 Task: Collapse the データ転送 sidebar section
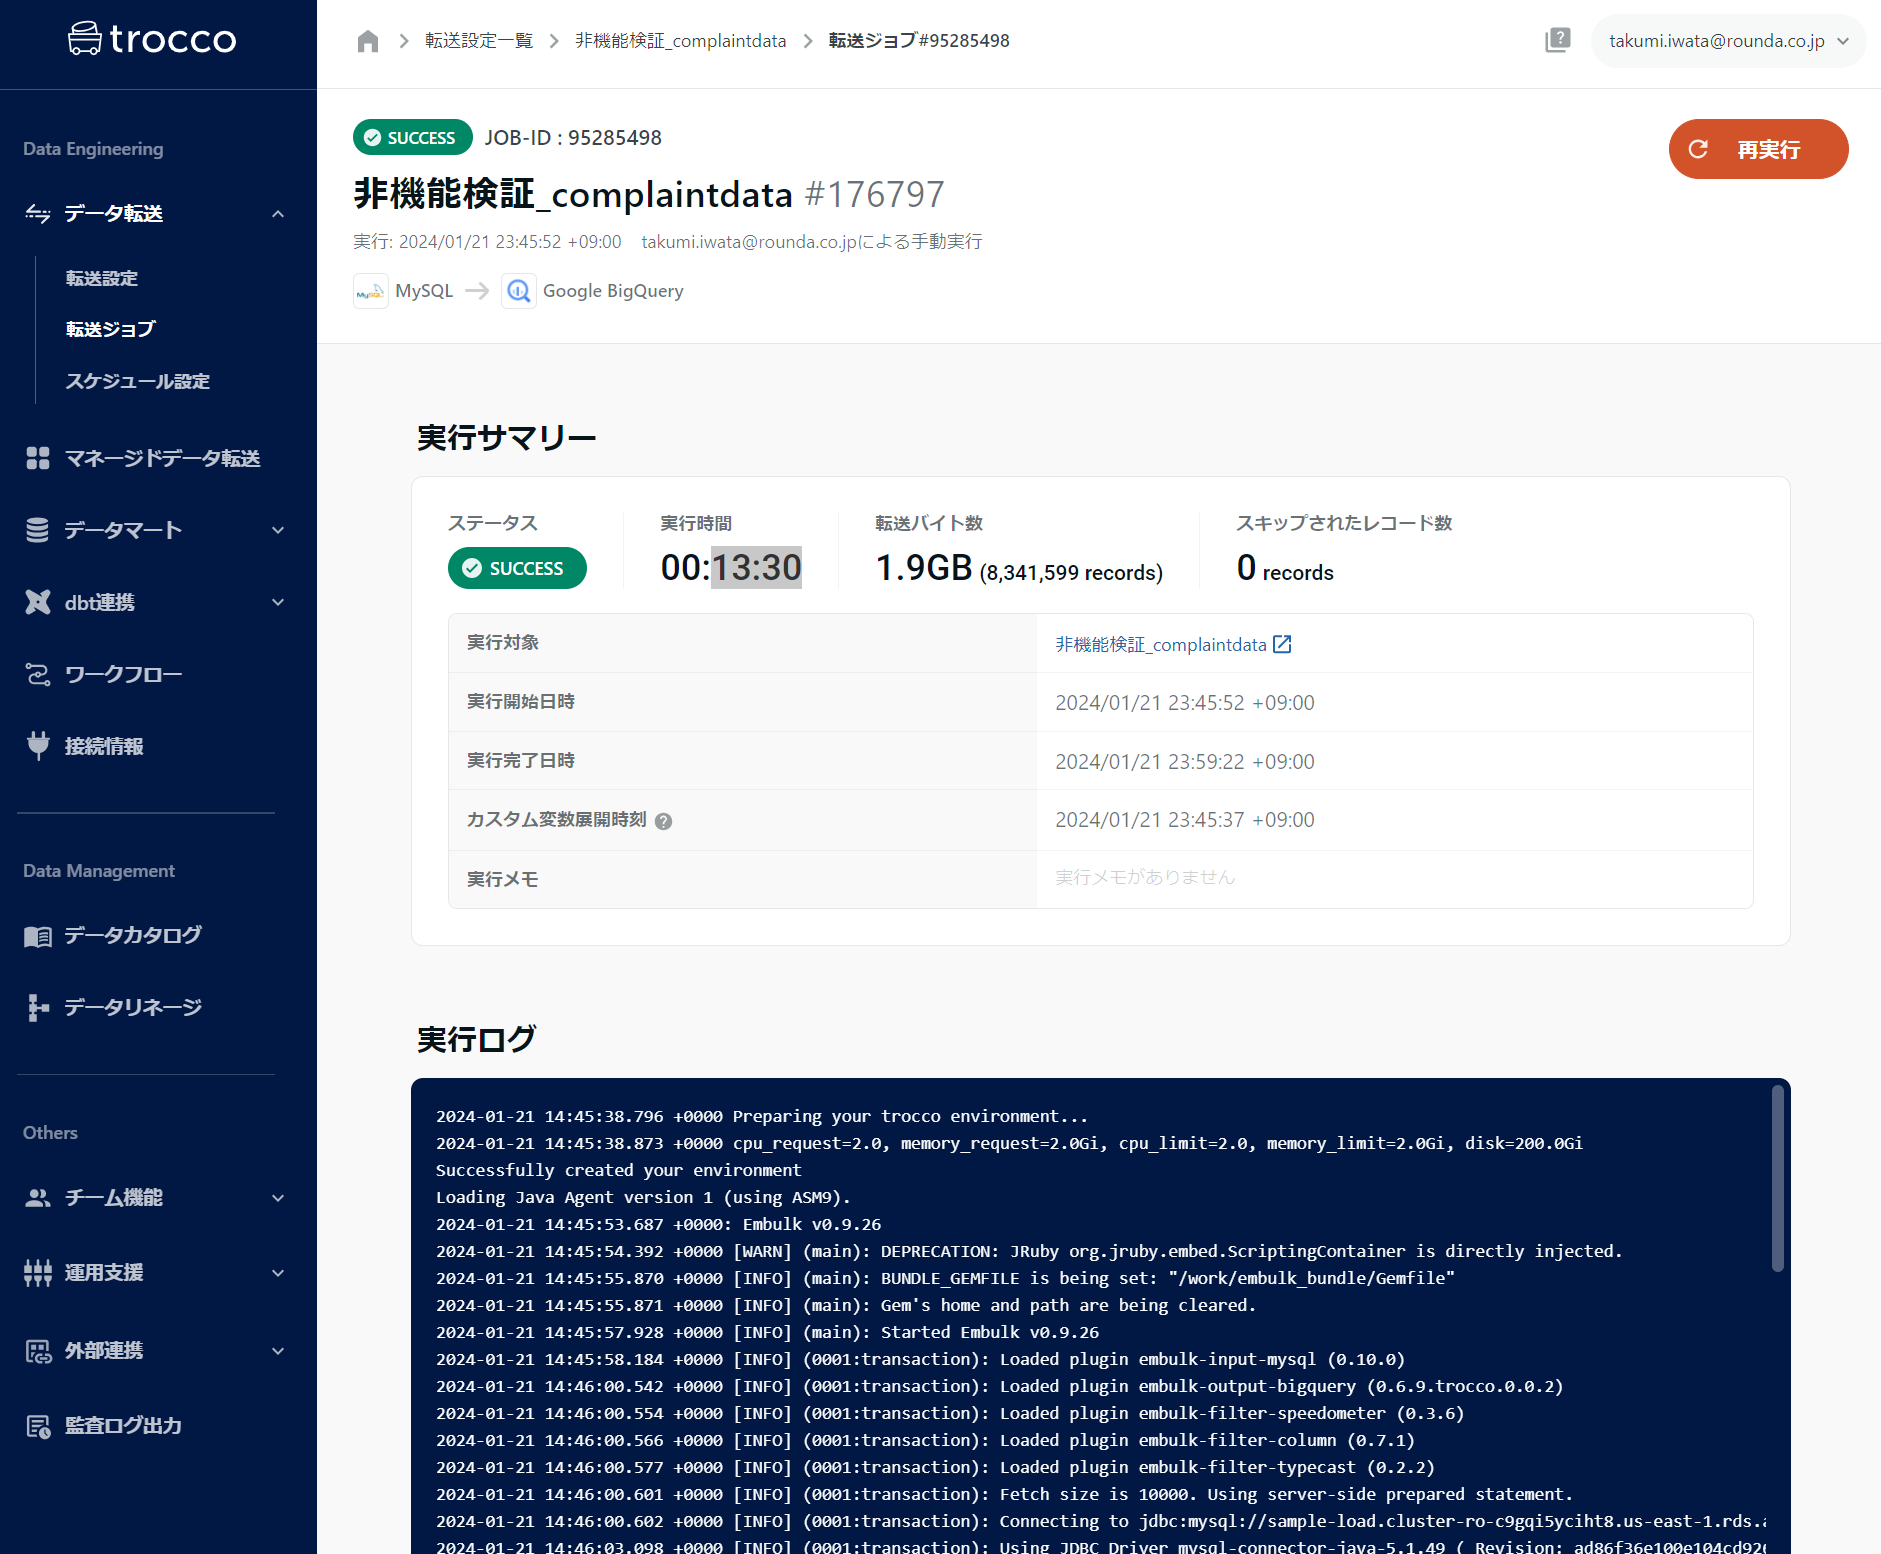pos(277,214)
